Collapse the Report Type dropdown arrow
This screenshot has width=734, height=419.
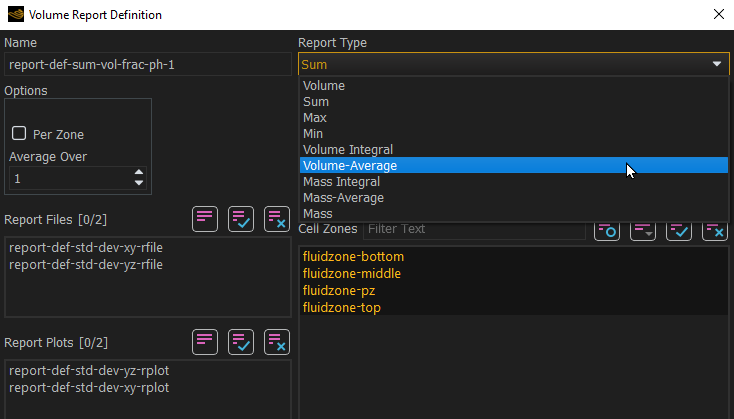point(717,64)
